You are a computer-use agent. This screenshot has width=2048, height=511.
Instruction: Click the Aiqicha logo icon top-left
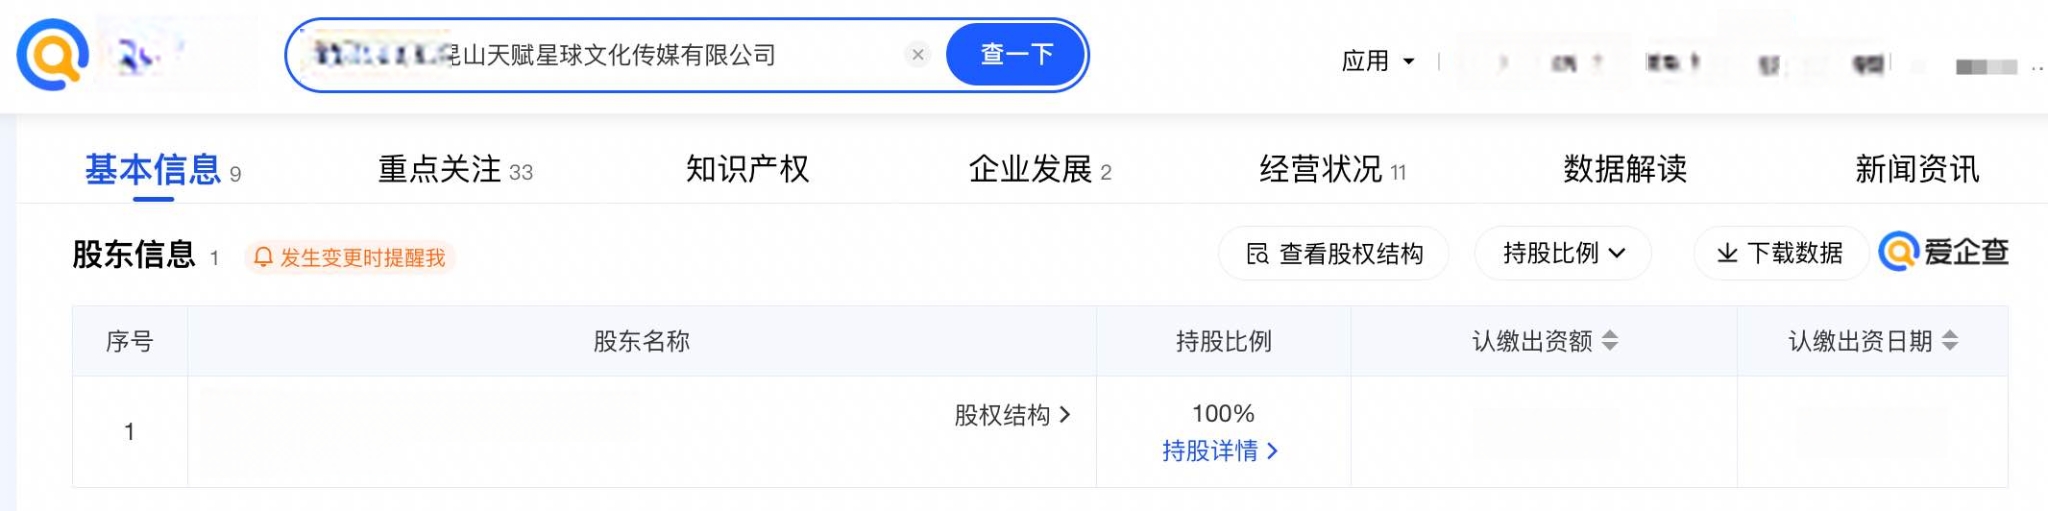tap(52, 55)
